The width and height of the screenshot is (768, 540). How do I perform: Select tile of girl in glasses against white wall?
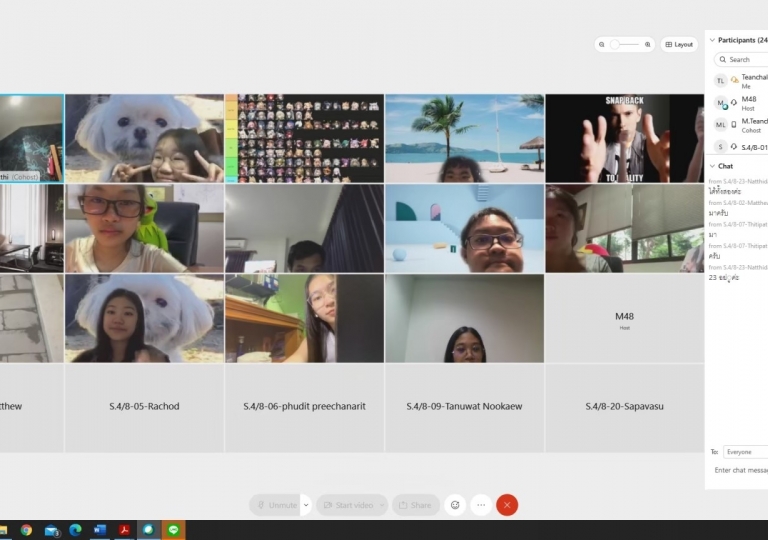[464, 319]
